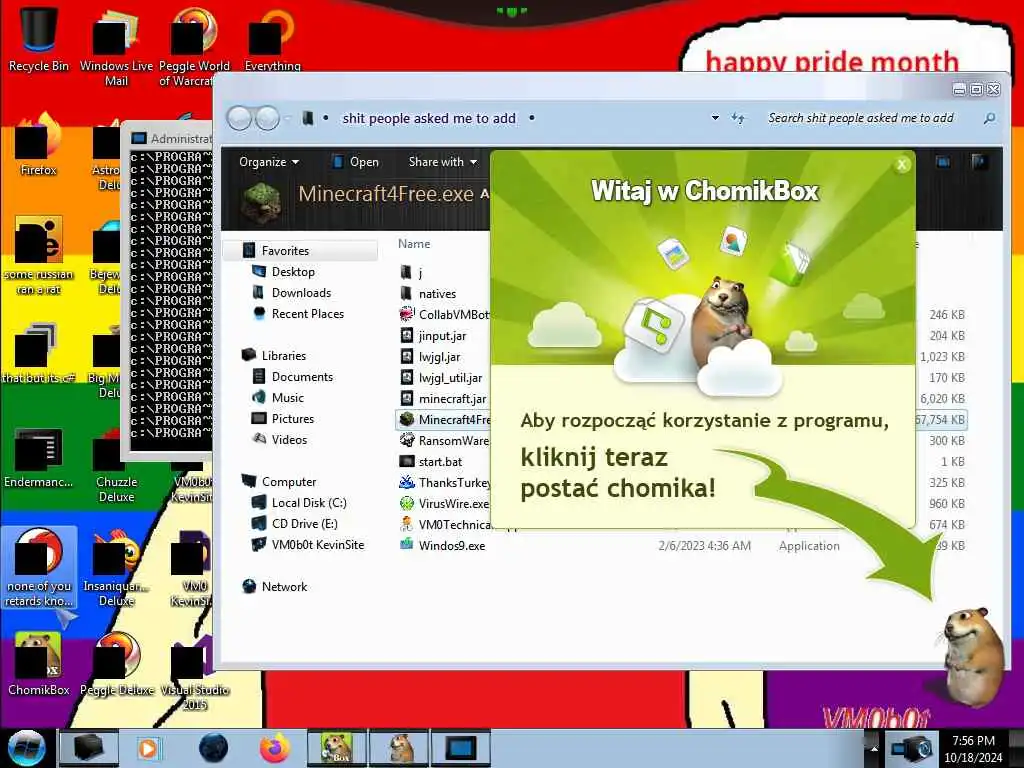Open the Organize menu
Image resolution: width=1024 pixels, height=768 pixels.
click(268, 162)
